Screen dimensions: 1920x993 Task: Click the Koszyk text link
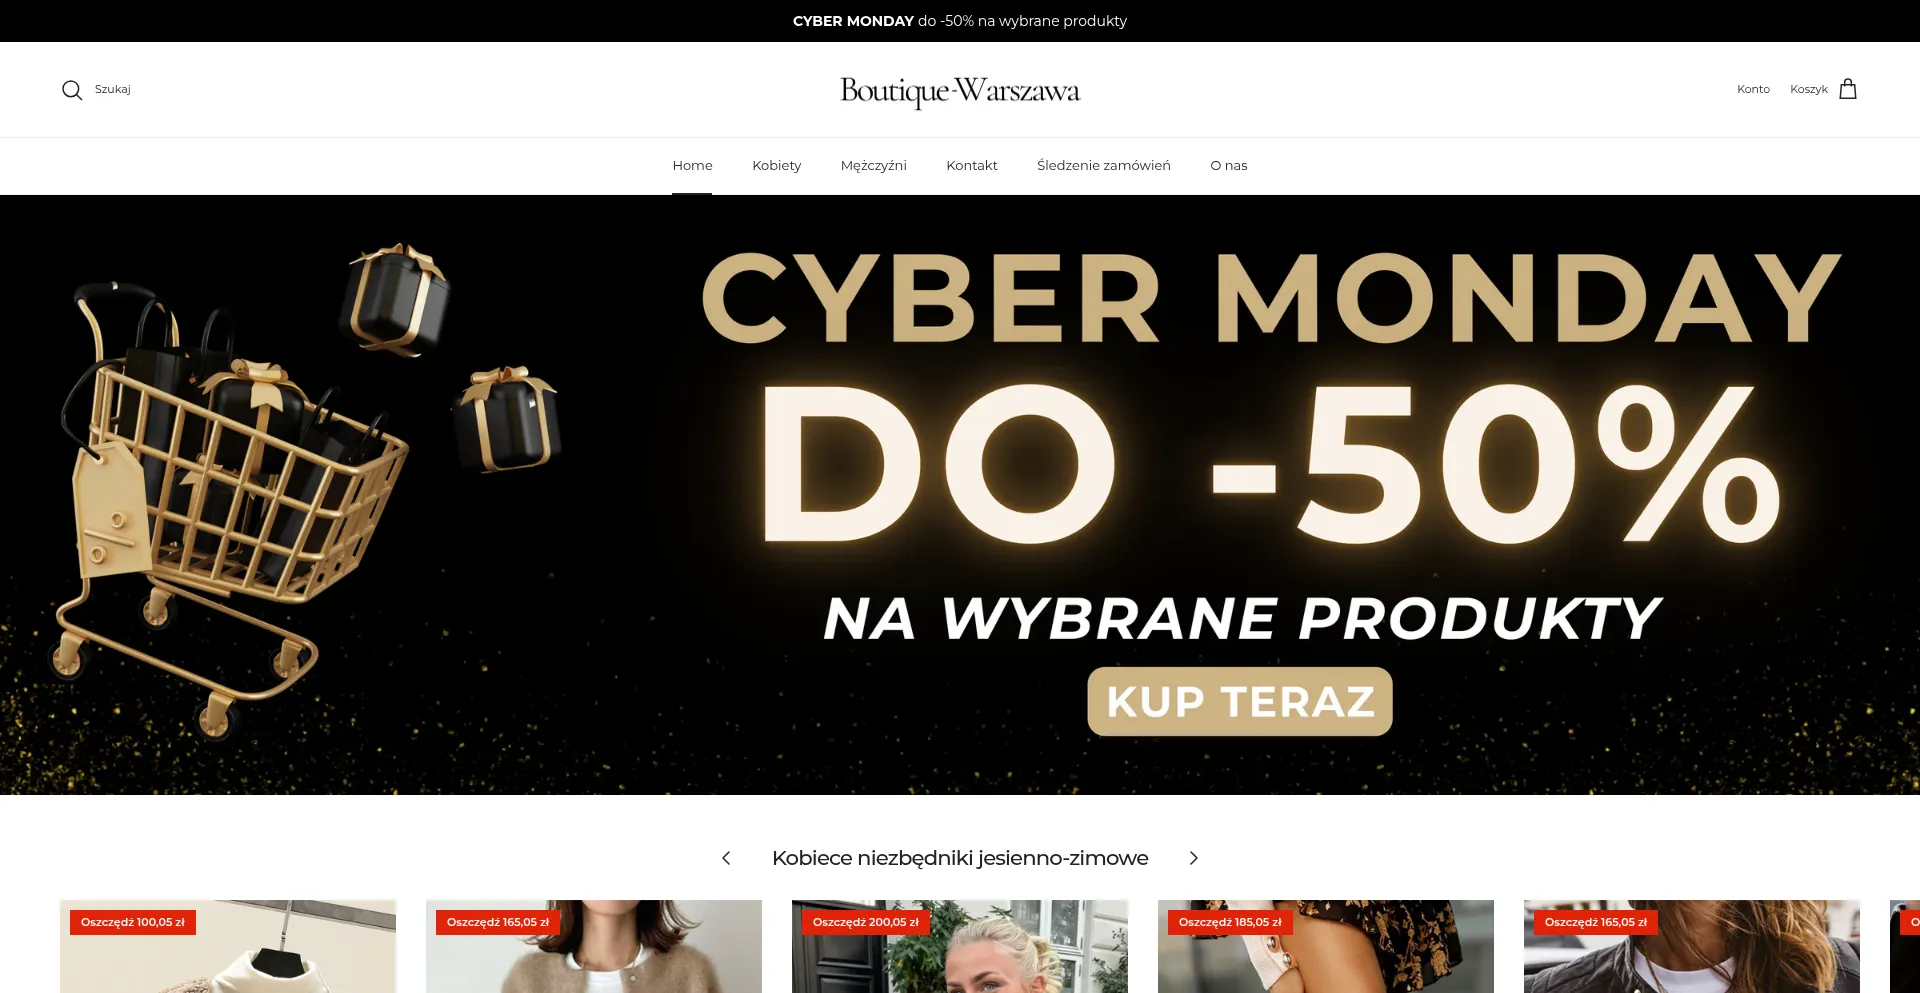click(x=1808, y=89)
